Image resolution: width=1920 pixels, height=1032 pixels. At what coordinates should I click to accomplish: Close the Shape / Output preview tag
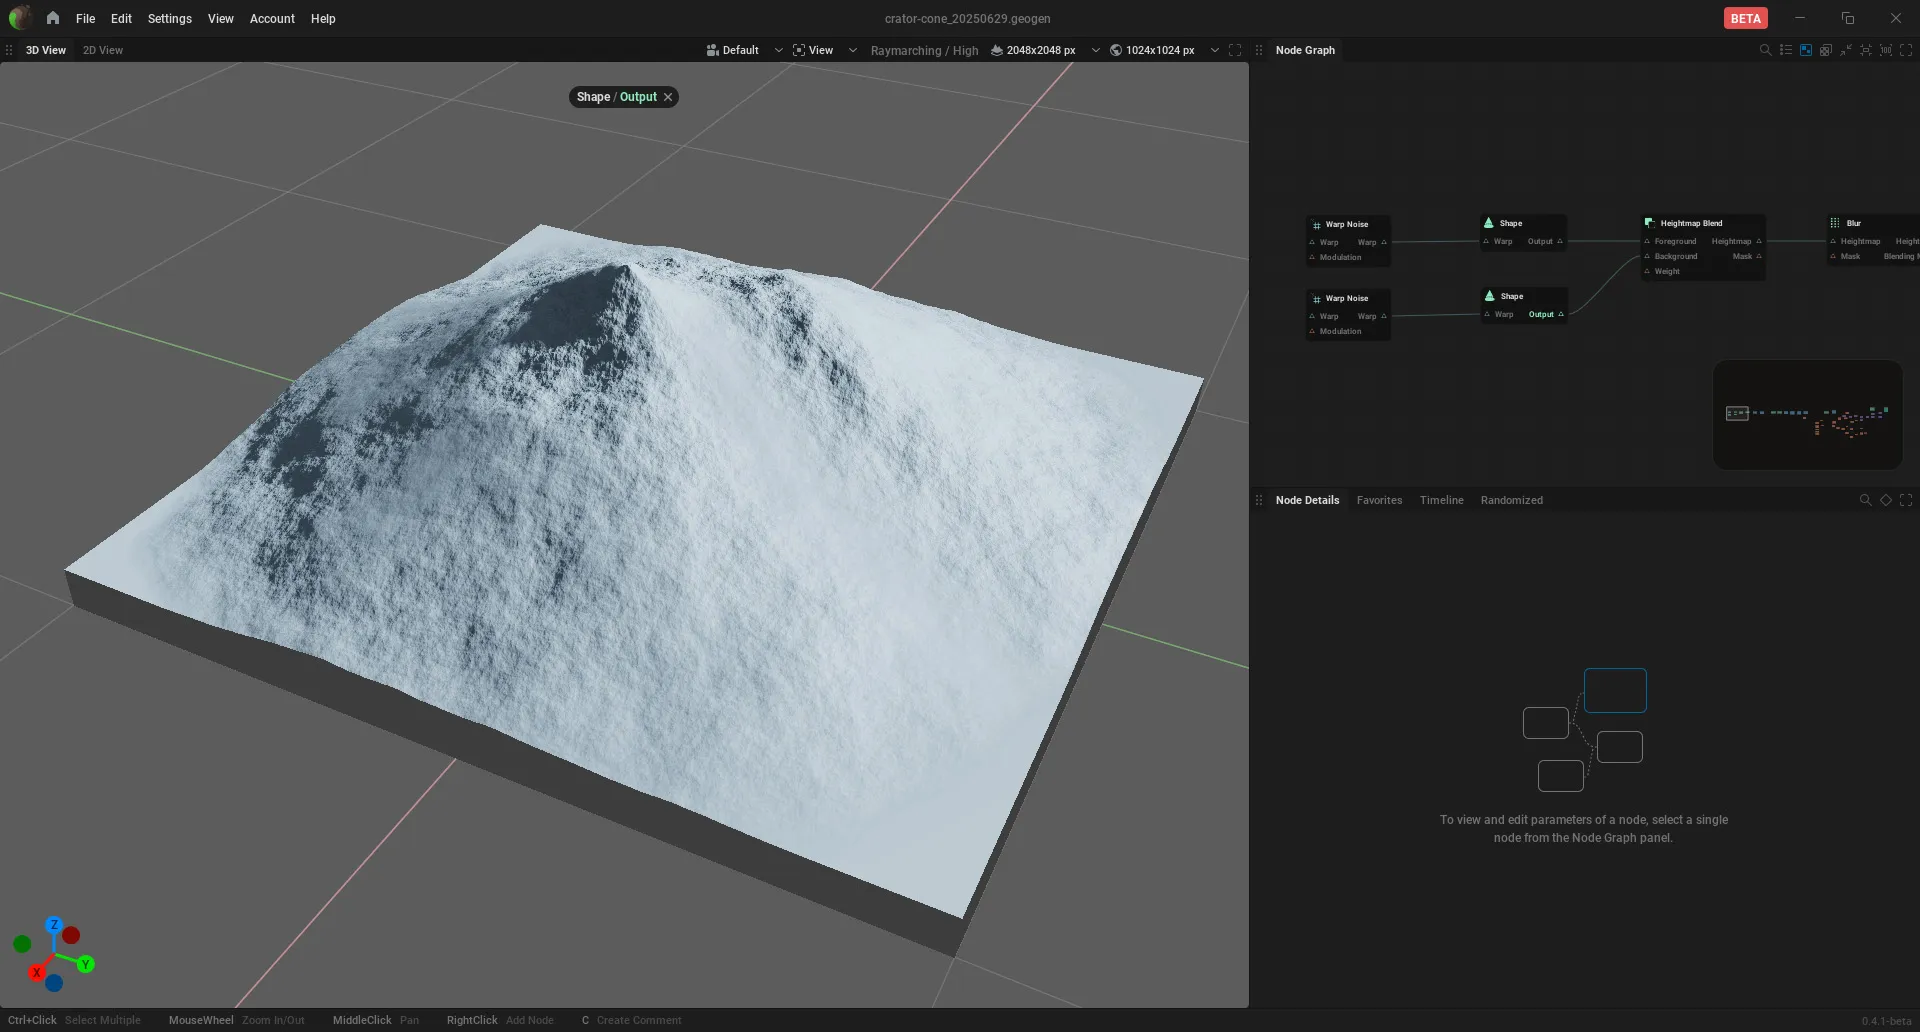tap(668, 97)
